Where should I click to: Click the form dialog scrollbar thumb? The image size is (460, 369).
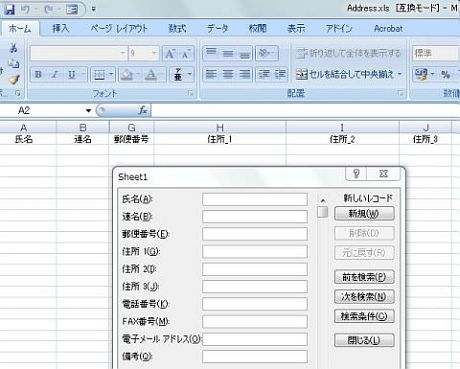(x=322, y=212)
